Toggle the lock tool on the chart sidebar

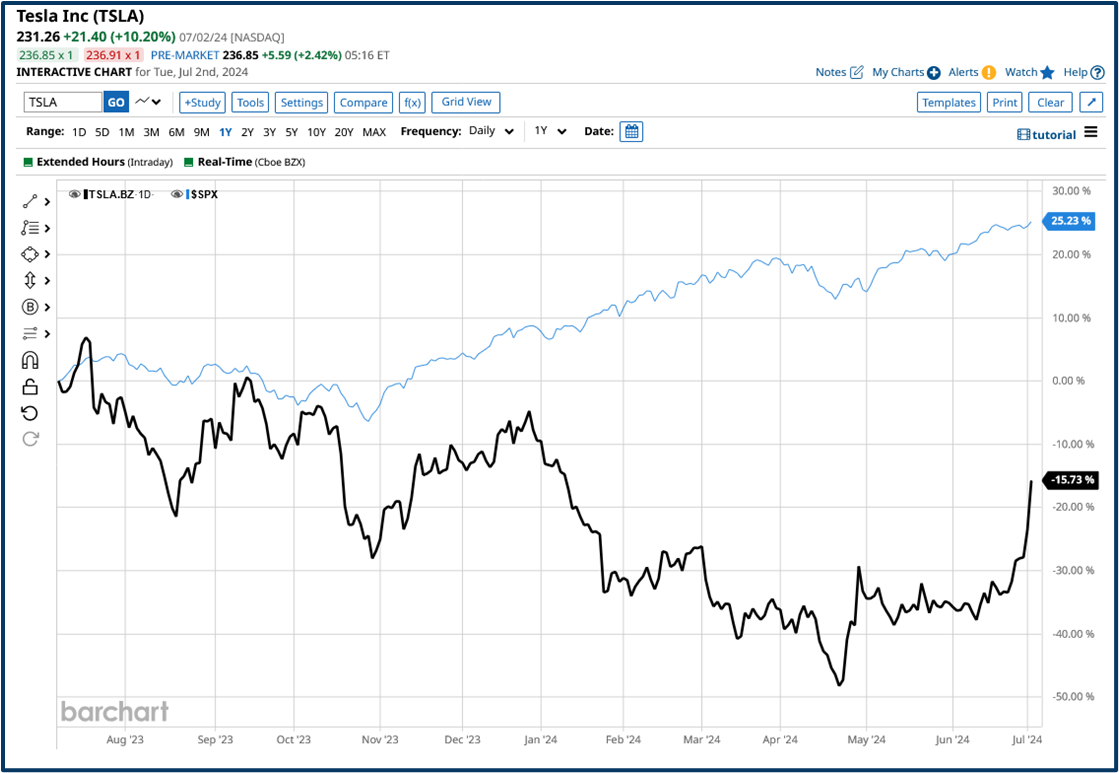(x=28, y=386)
